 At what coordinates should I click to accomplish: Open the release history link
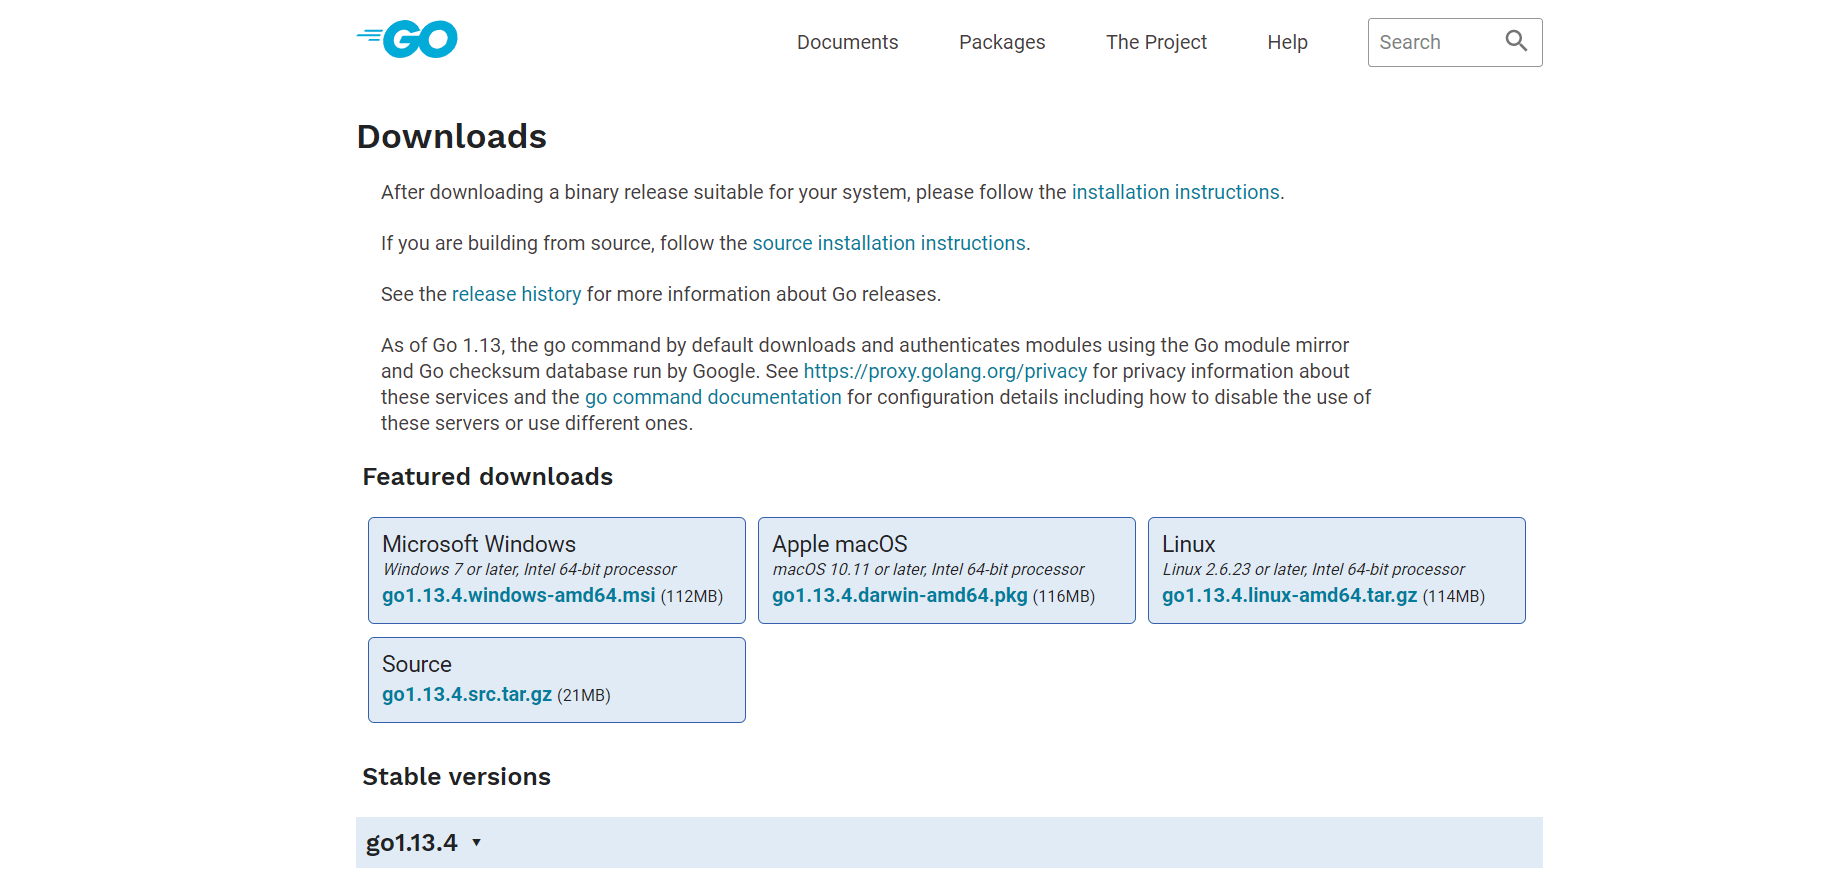click(516, 294)
